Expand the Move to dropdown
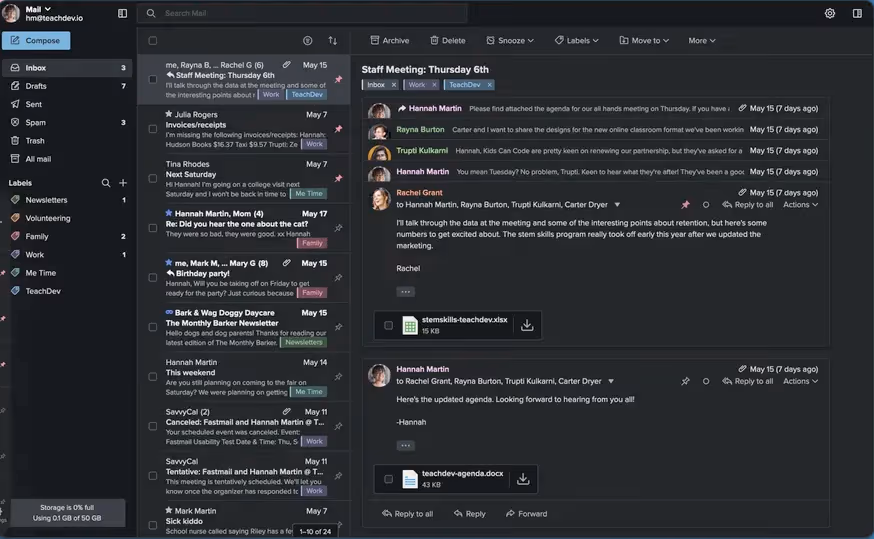 pos(645,41)
